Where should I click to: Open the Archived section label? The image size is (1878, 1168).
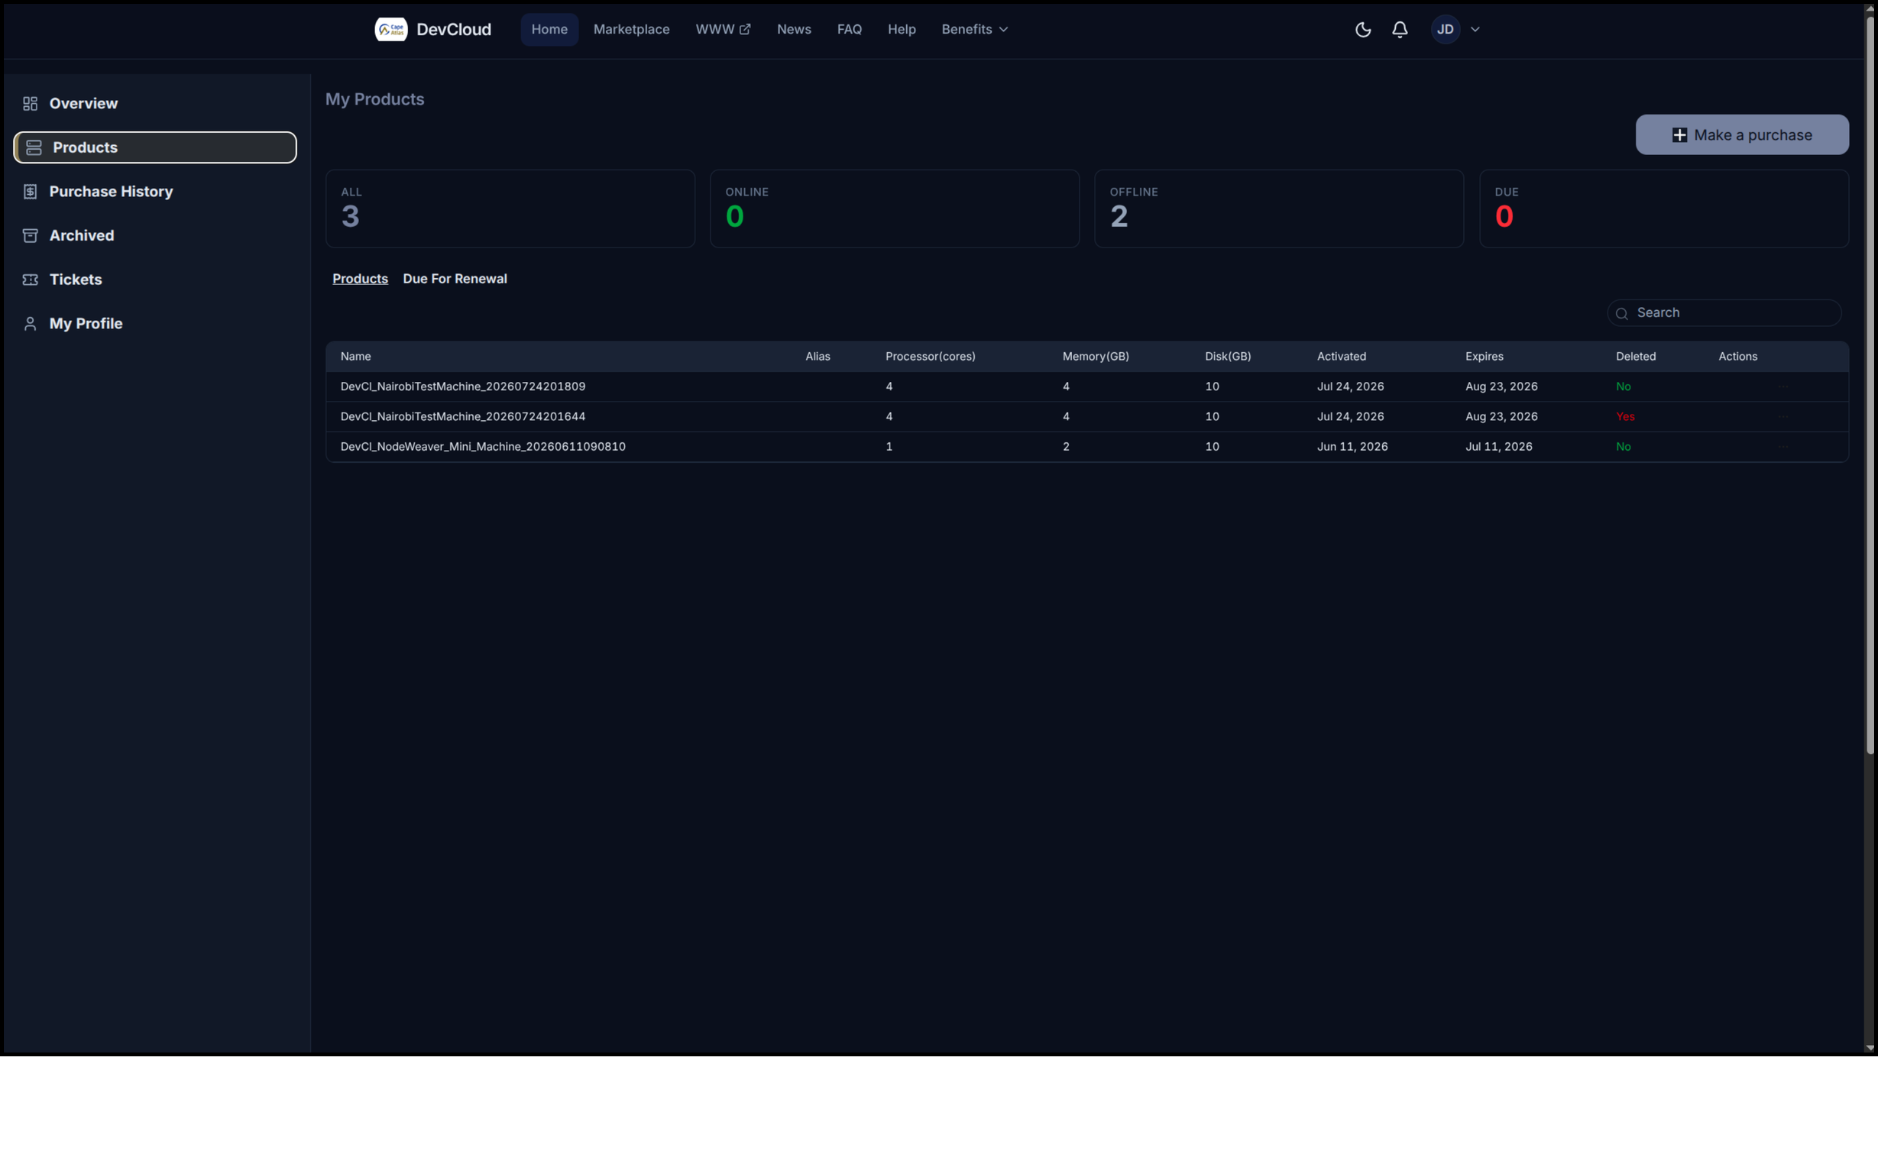[81, 236]
